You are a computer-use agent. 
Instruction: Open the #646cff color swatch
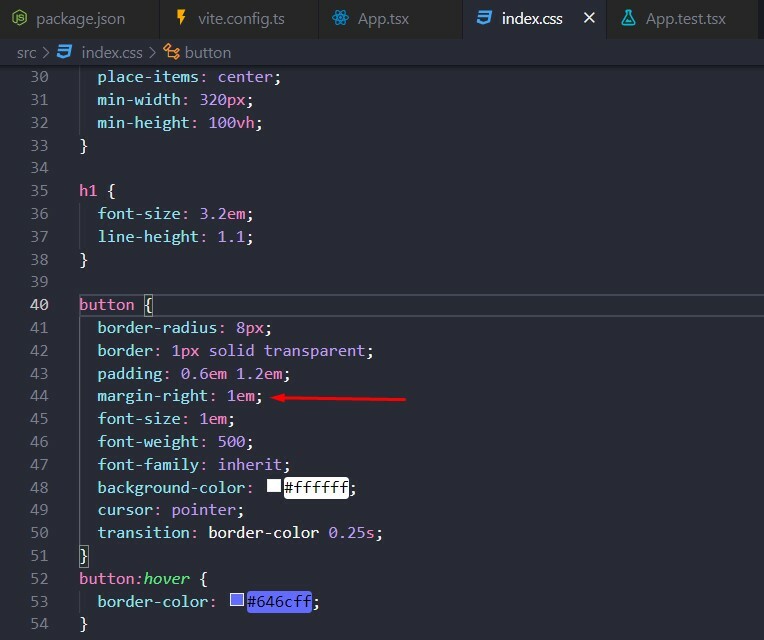pyautogui.click(x=237, y=600)
